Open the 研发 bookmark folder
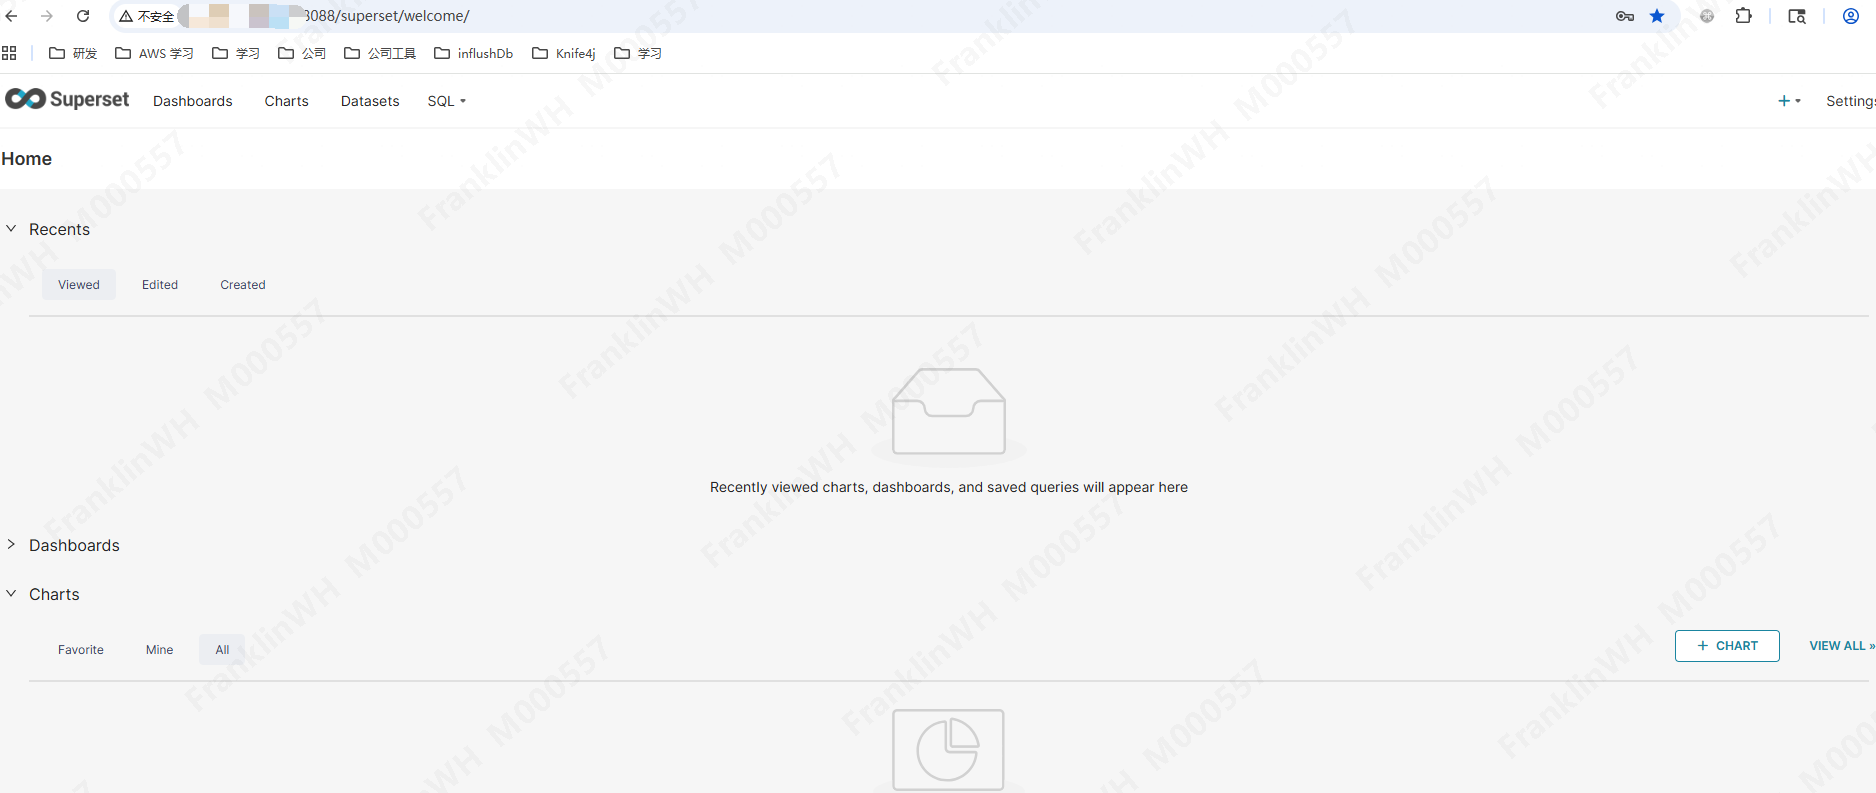The height and width of the screenshot is (793, 1876). (73, 53)
